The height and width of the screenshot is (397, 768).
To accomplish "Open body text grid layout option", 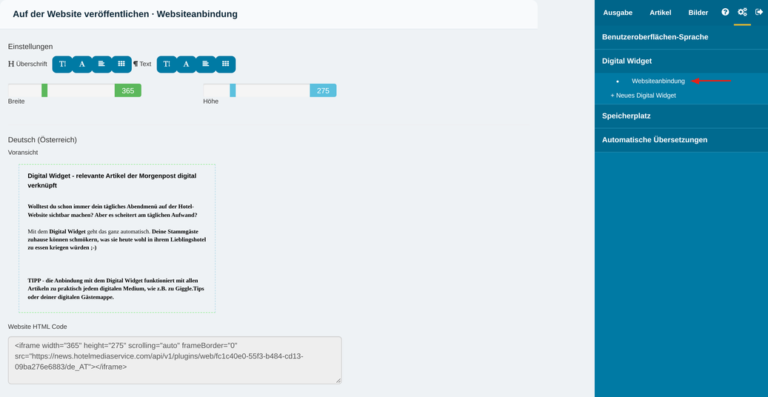I will [x=225, y=64].
